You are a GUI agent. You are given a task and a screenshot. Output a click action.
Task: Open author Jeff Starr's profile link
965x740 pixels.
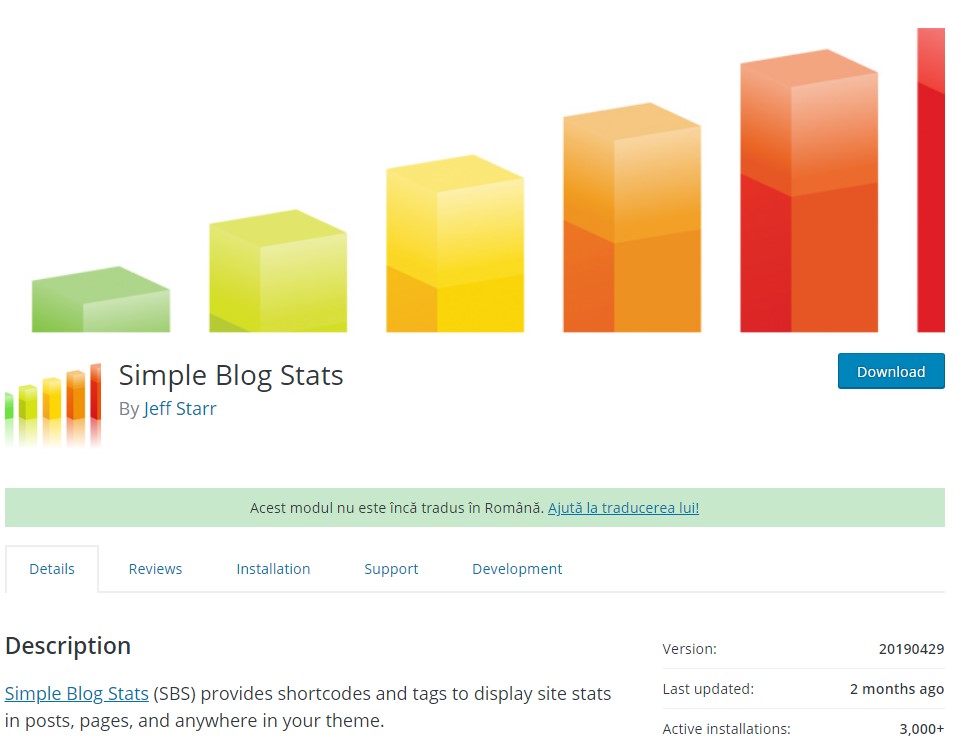[x=180, y=408]
